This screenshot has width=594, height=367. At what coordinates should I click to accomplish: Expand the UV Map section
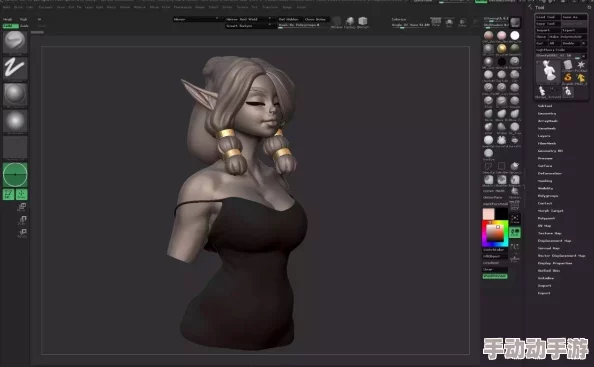(544, 226)
